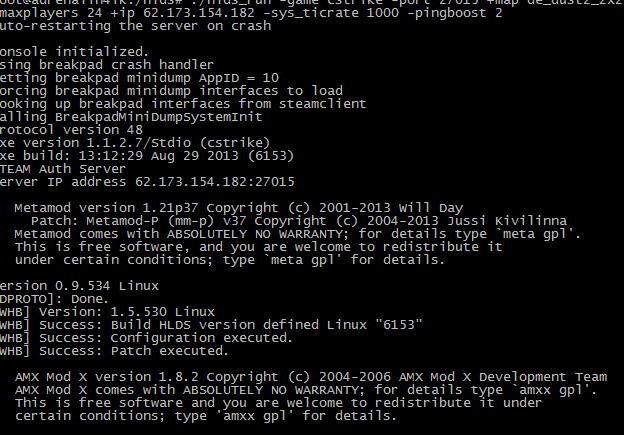This screenshot has height=435, width=624.
Task: Click the 'DPROTO]: Done.' line
Action: point(54,299)
